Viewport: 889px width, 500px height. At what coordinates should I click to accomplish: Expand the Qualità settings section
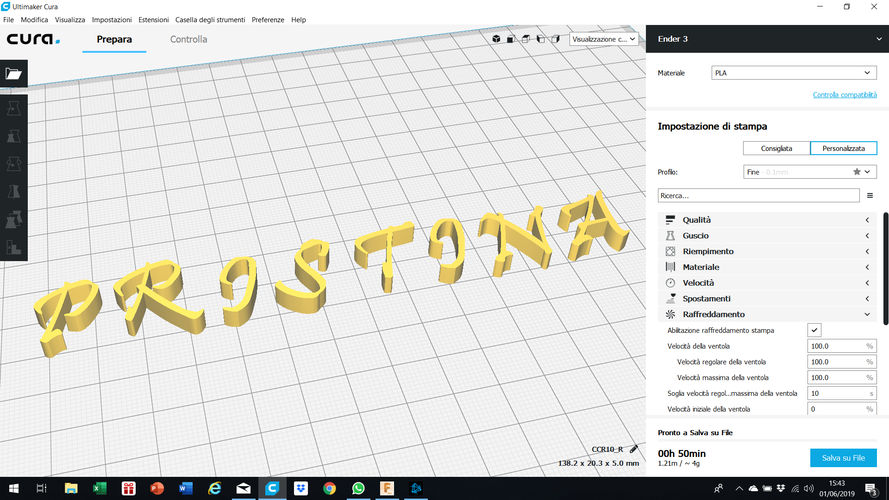(x=767, y=220)
